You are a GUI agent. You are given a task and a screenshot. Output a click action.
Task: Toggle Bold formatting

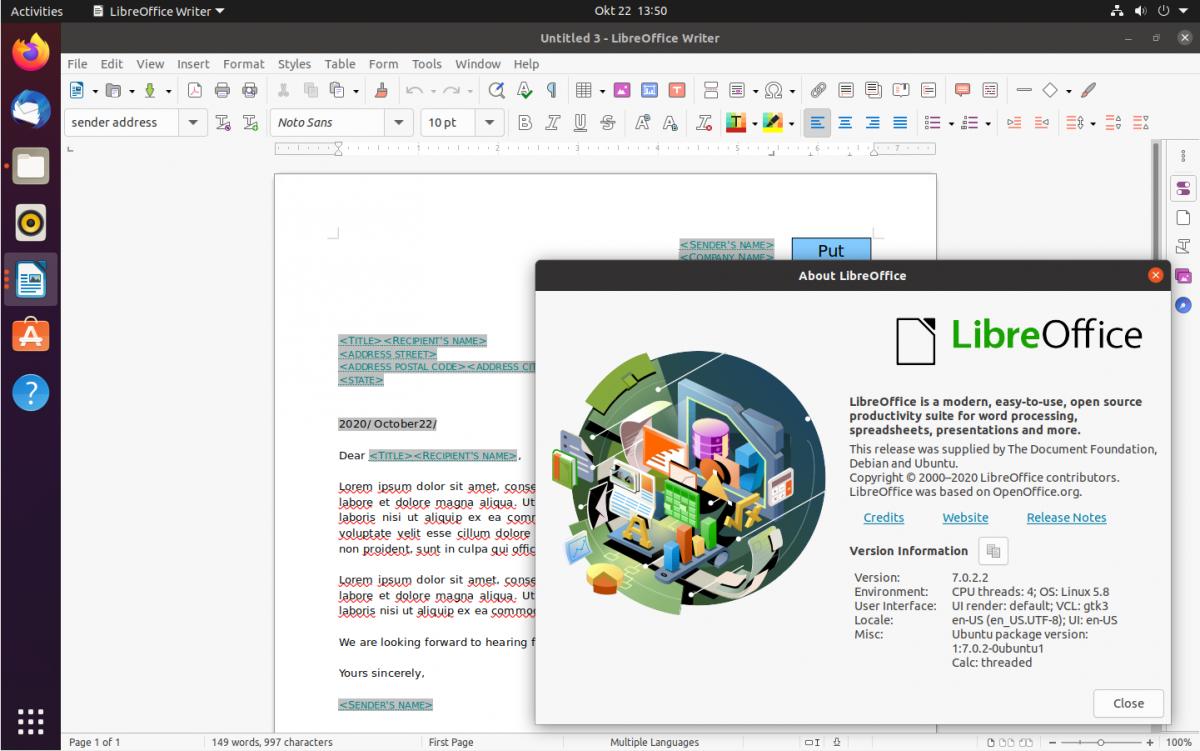coord(525,123)
